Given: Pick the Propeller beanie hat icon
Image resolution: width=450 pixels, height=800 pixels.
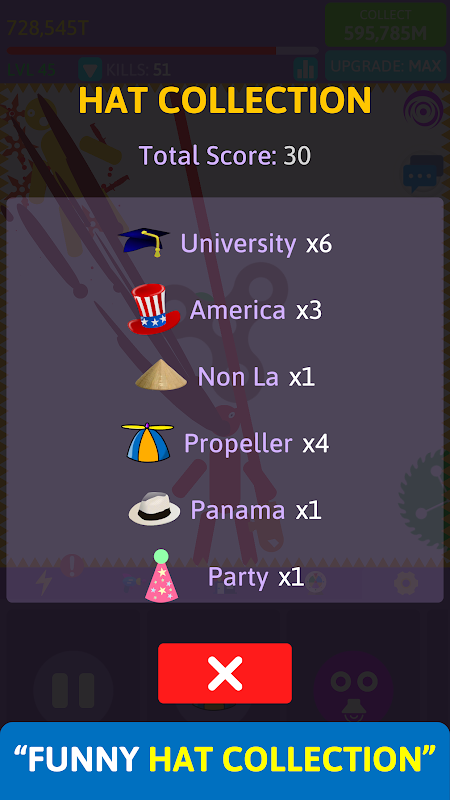Looking at the screenshot, I should click(x=147, y=442).
